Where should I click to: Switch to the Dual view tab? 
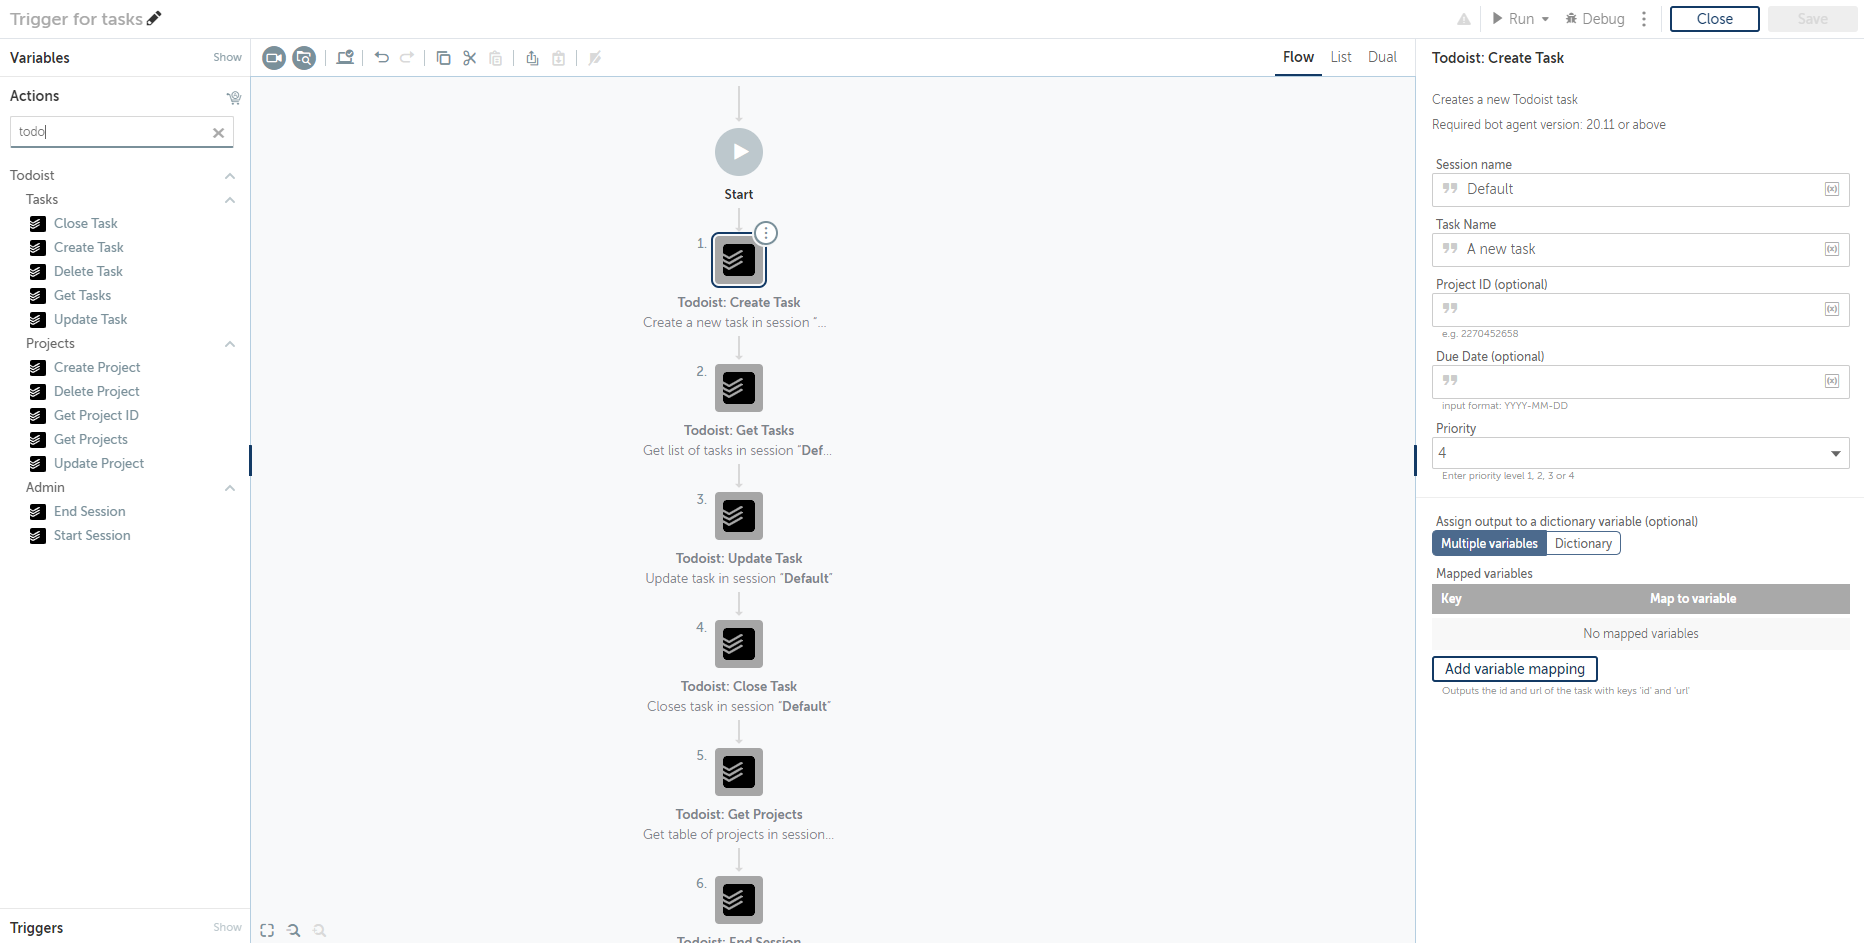(1382, 57)
